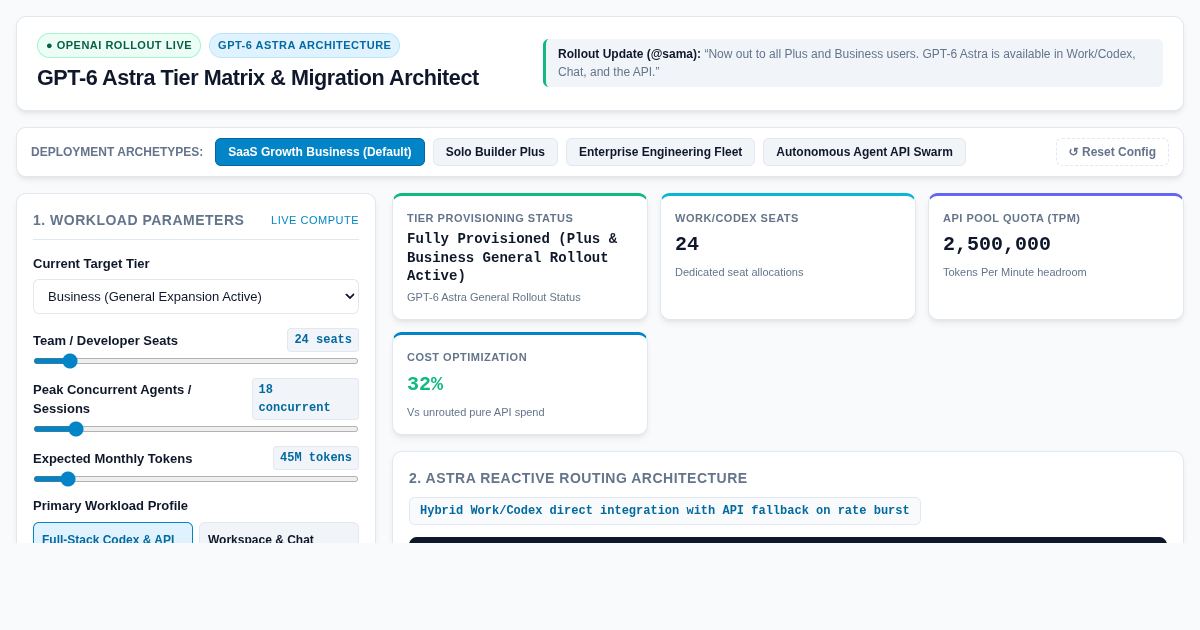
Task: Click the OpenAI Rollout Live badge
Action: click(x=119, y=45)
